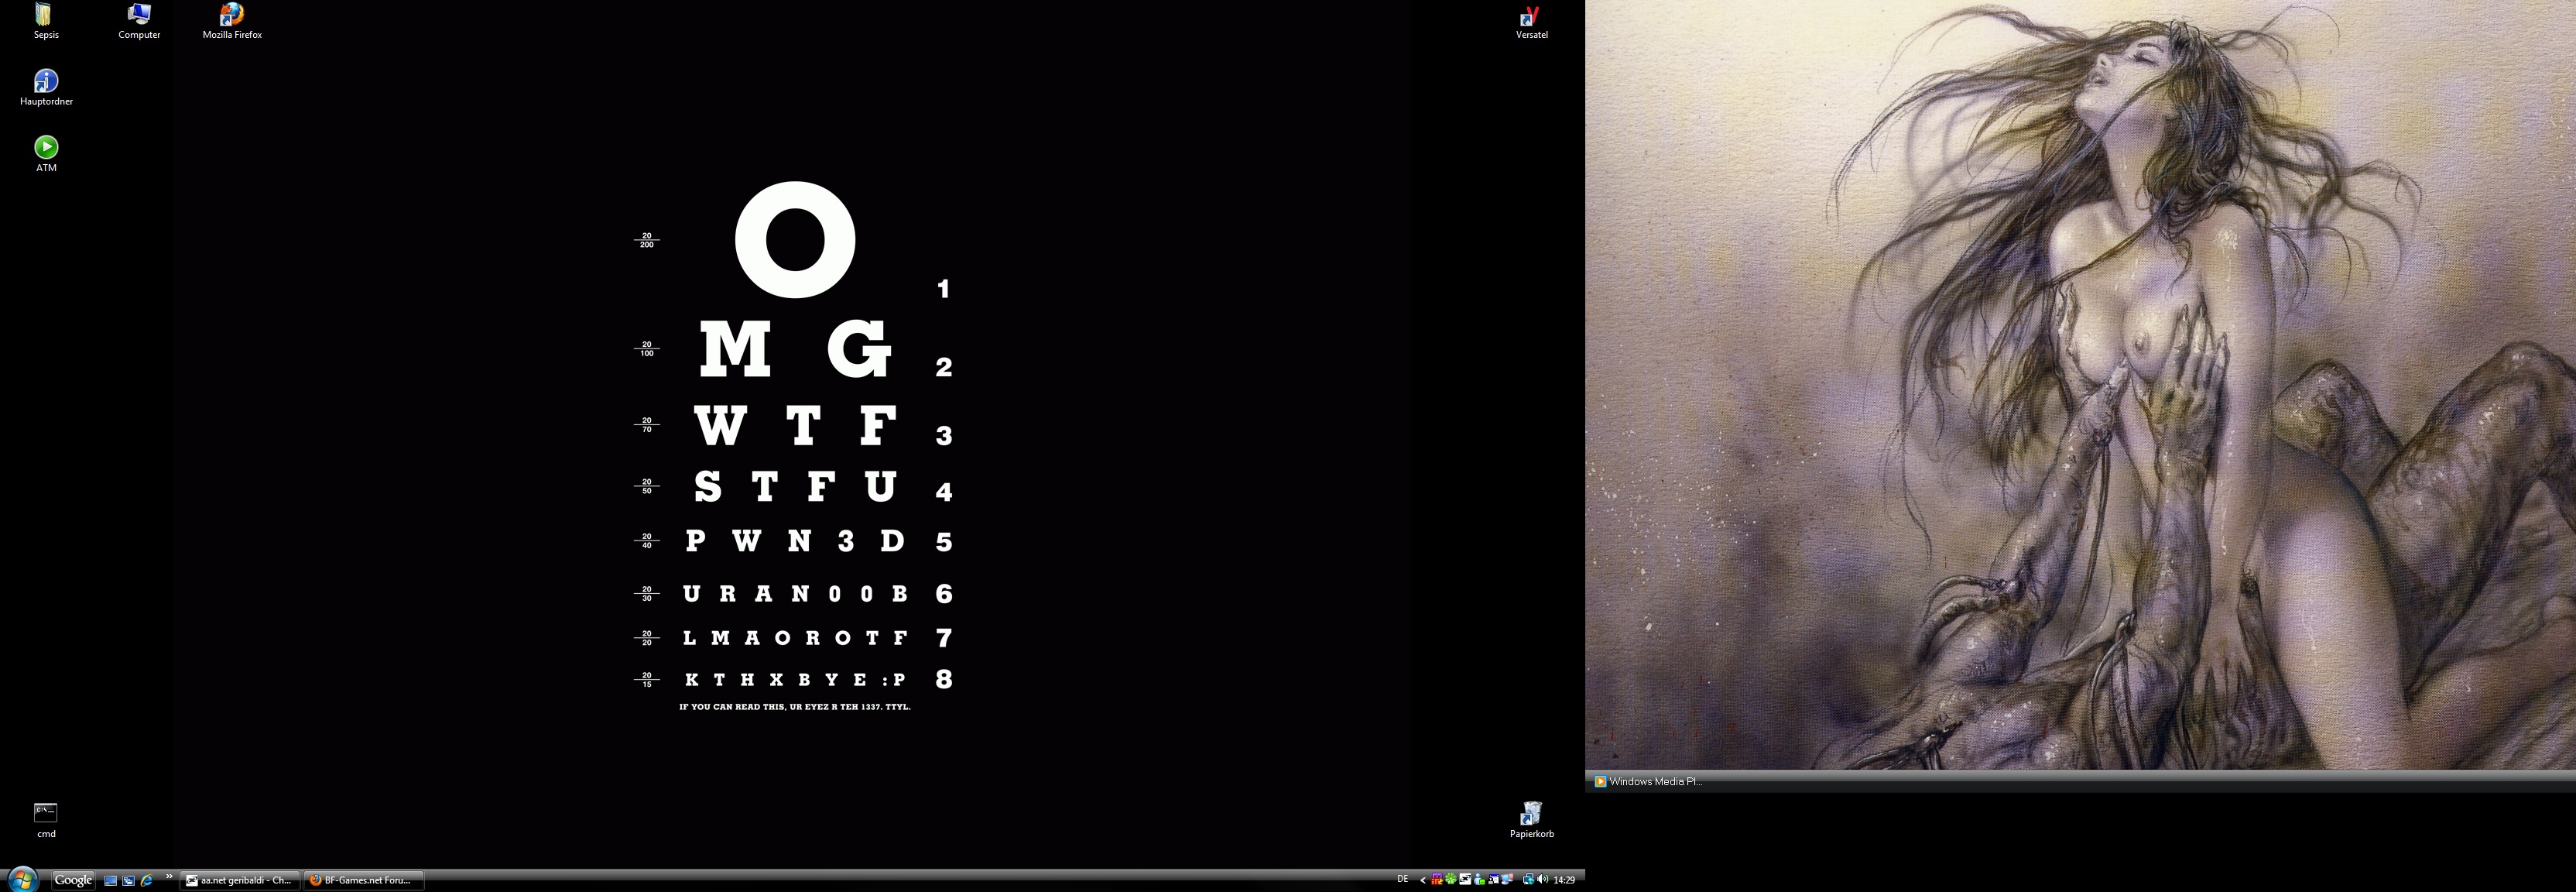This screenshot has width=2576, height=892.
Task: Expand hidden tray icons arrow
Action: [1424, 880]
